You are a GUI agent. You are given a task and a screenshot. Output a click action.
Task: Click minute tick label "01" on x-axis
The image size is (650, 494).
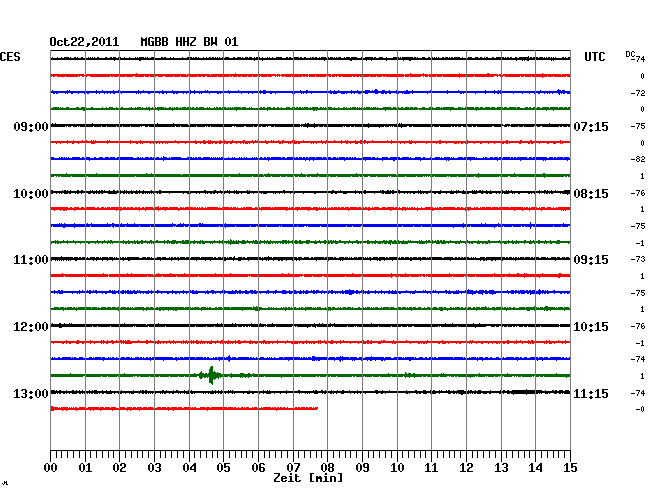pyautogui.click(x=85, y=468)
